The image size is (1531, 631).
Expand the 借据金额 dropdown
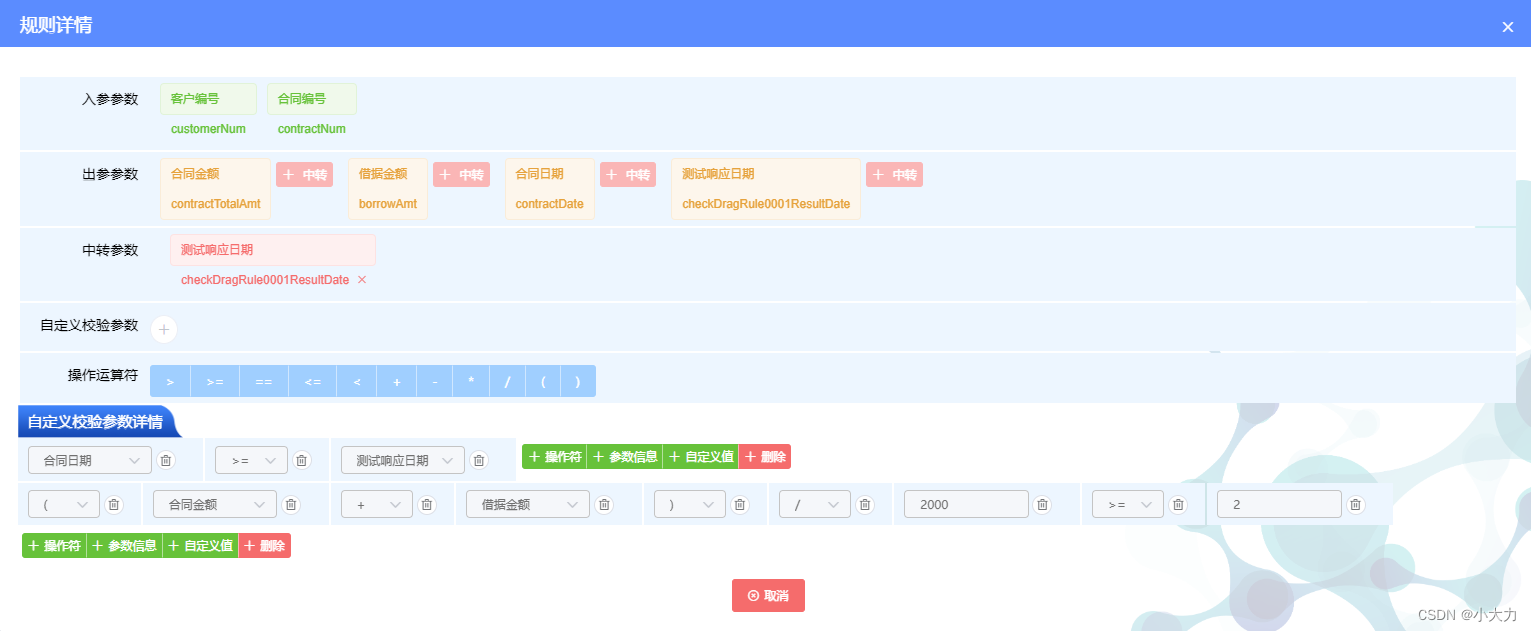528,505
